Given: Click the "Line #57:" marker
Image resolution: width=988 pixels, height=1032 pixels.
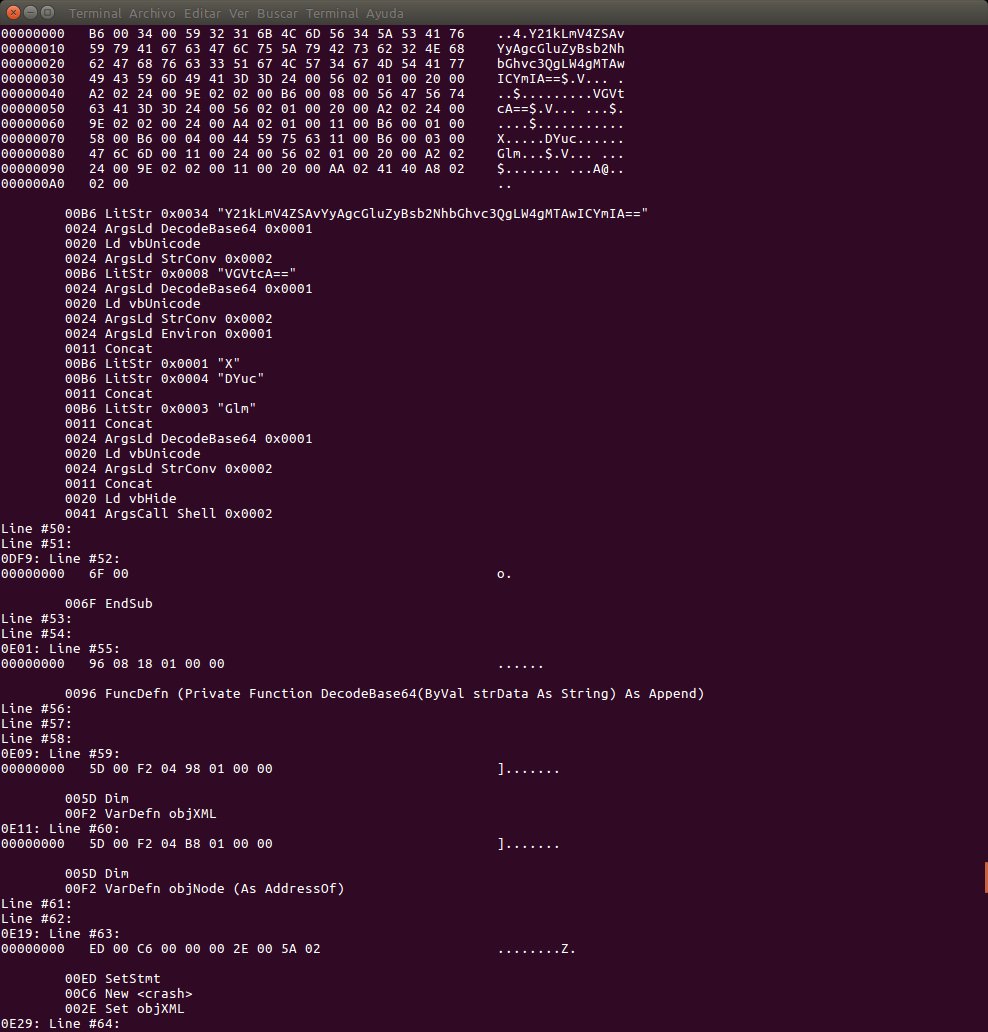Looking at the screenshot, I should tap(36, 723).
